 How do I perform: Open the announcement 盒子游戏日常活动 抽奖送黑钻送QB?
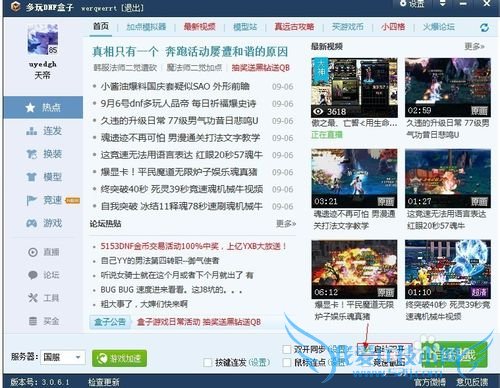click(x=199, y=322)
